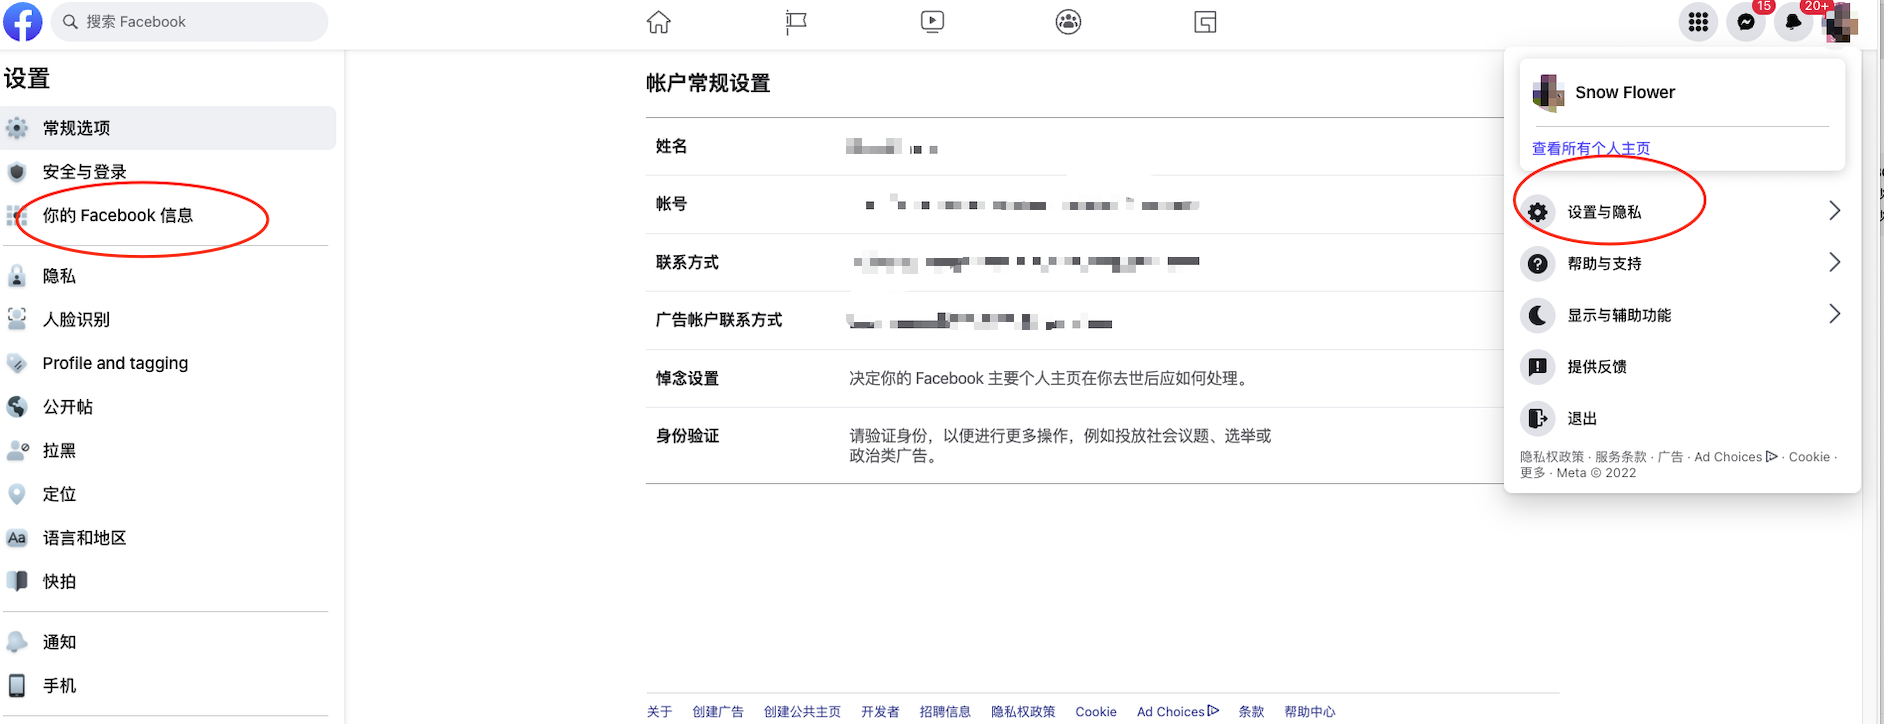Click the 帮助中心 footer link
This screenshot has height=724, width=1884.
[1310, 712]
